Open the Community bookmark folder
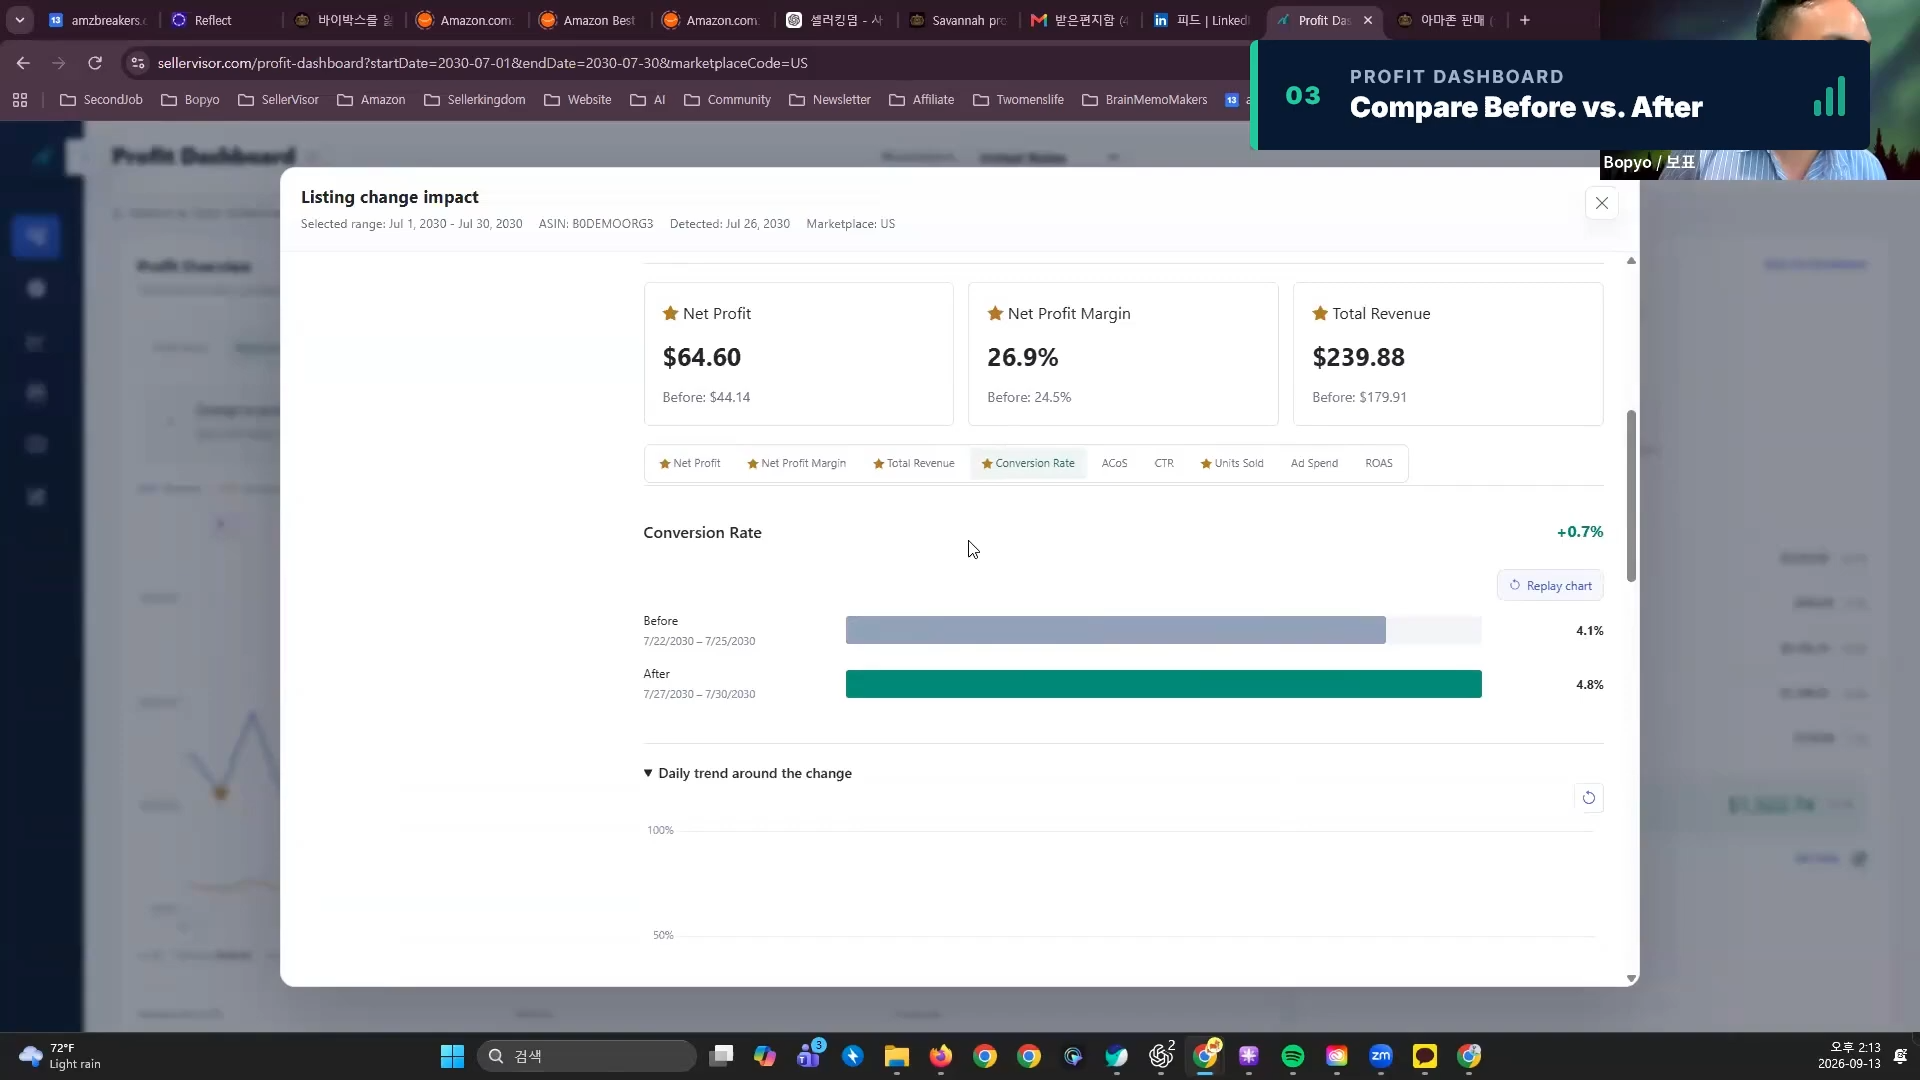This screenshot has width=1920, height=1080. (727, 100)
